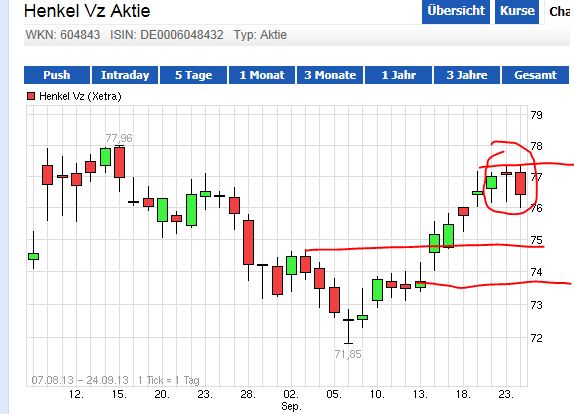574x414 pixels.
Task: Click the Typ: Aktie text
Action: 260,35
